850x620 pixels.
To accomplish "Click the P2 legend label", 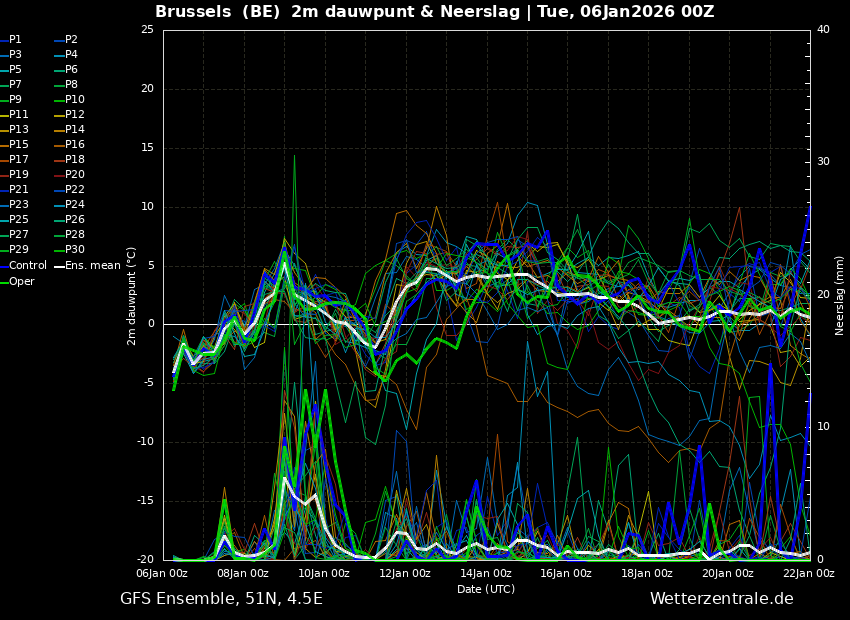I will 72,40.
